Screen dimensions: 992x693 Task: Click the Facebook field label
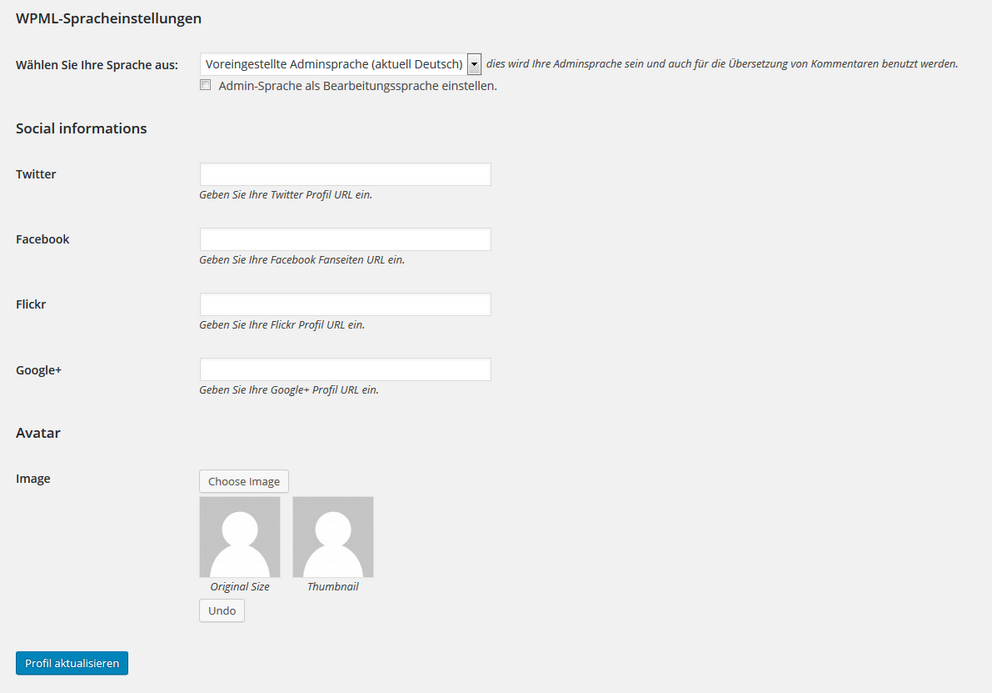(42, 239)
